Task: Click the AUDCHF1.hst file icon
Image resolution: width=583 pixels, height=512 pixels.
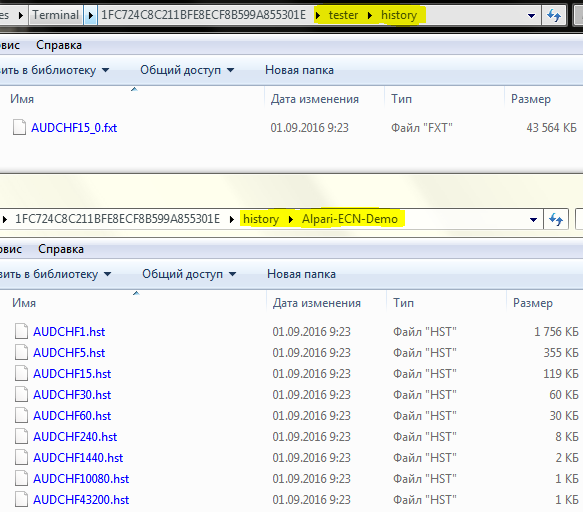Action: [22, 331]
